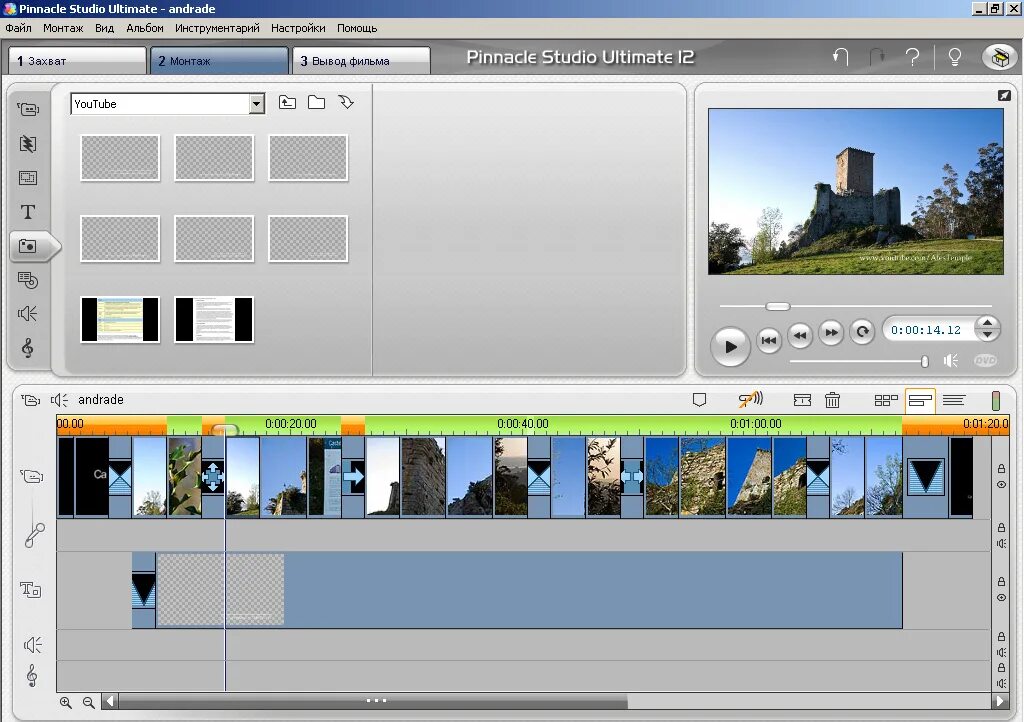Open the Альбом menu
This screenshot has height=722, width=1024.
[x=145, y=28]
